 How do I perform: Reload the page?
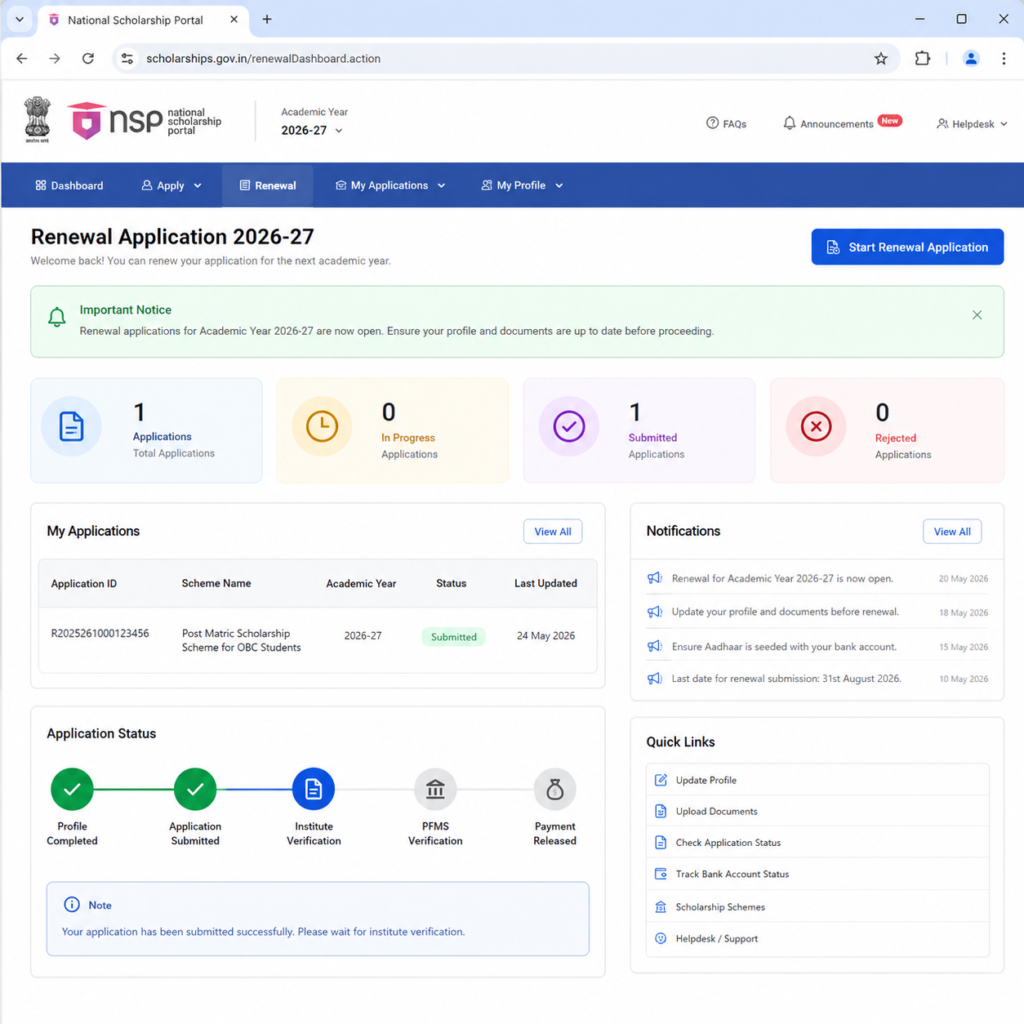coord(88,59)
